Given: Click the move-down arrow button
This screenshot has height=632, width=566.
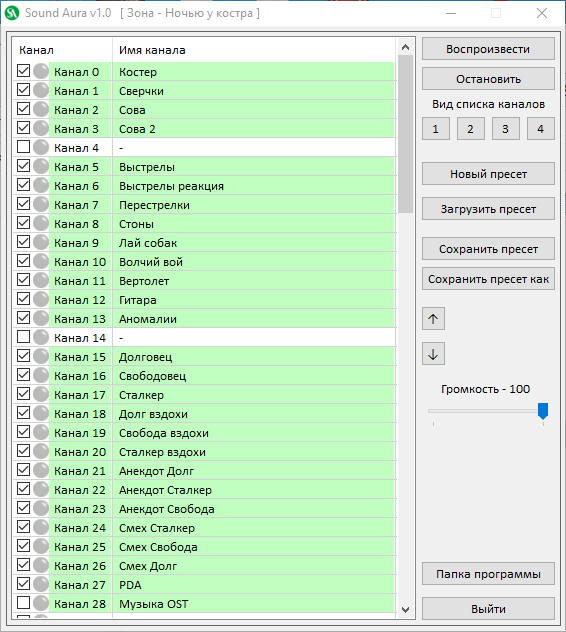Looking at the screenshot, I should pos(433,354).
